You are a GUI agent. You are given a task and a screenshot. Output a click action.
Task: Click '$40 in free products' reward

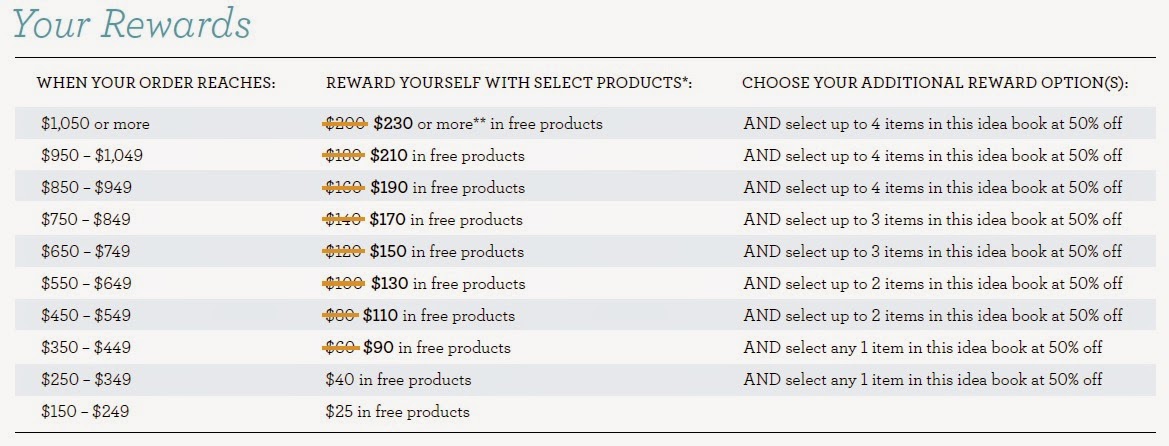click(398, 380)
